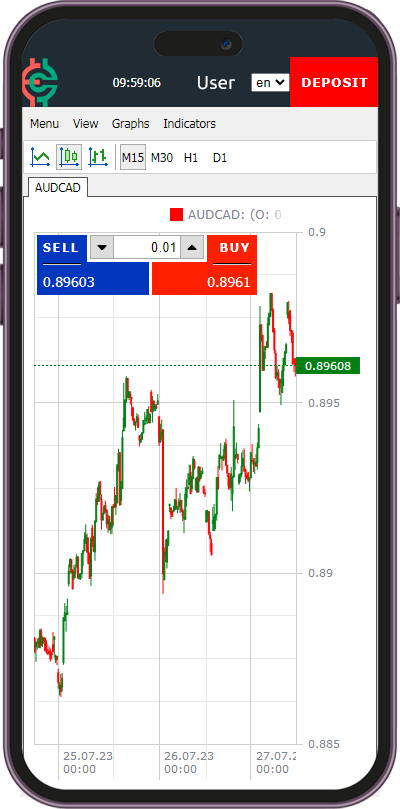Select the candlestick chart type icon

(x=69, y=157)
